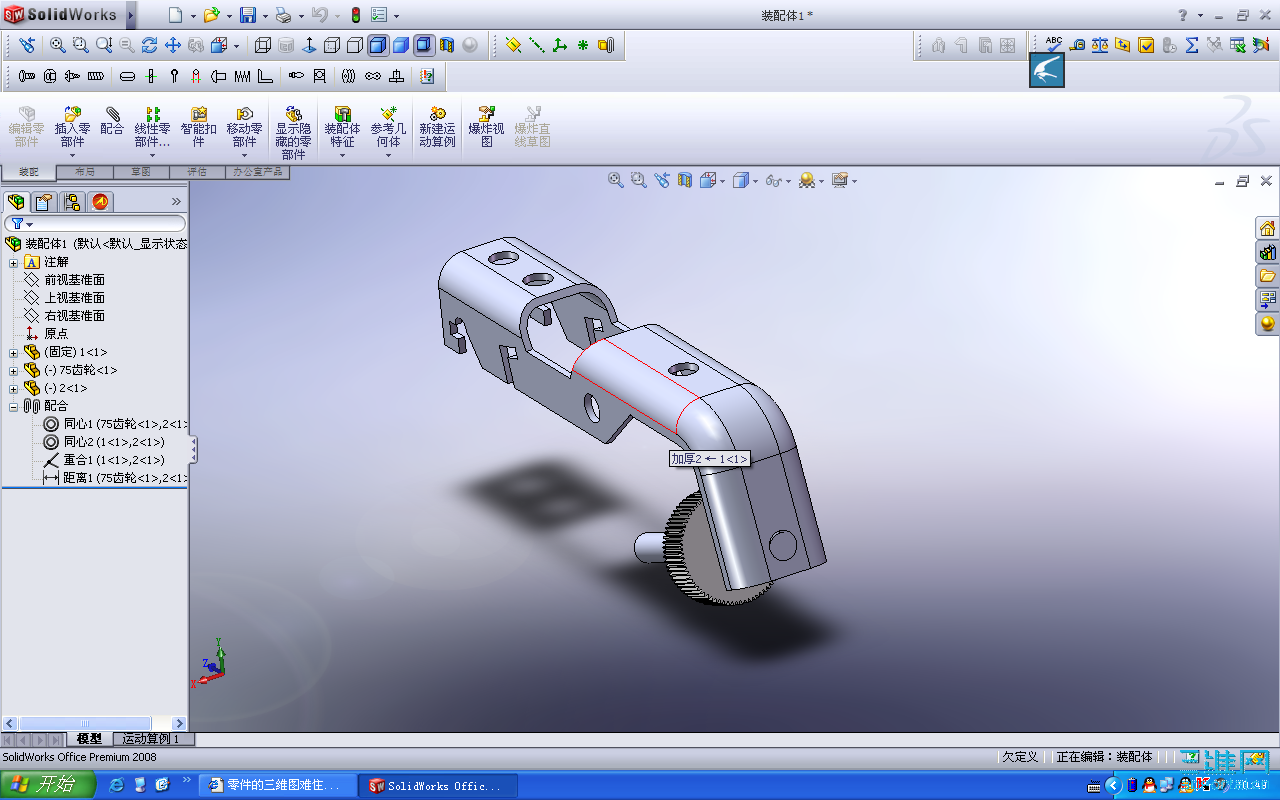This screenshot has height=800, width=1280.
Task: Click the Save icon in the title toolbar
Action: tap(247, 15)
